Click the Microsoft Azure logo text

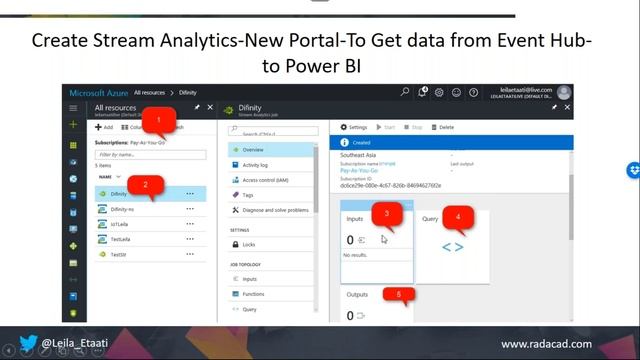pyautogui.click(x=98, y=93)
